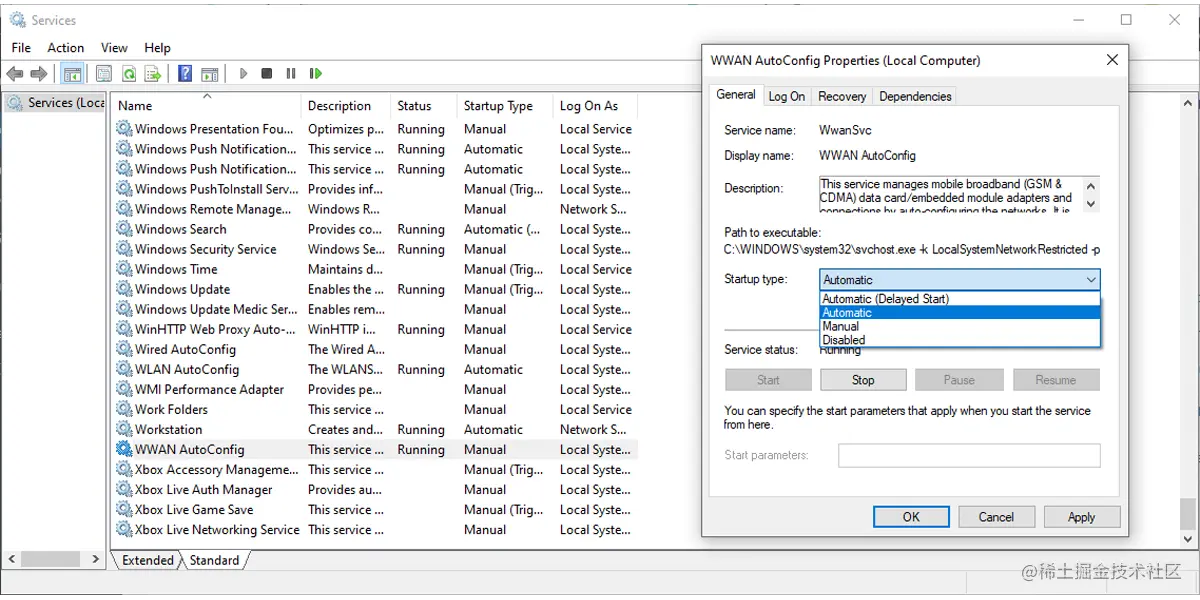Click console tree scrollbar right arrow
Viewport: 1200px width, 600px height.
point(96,560)
